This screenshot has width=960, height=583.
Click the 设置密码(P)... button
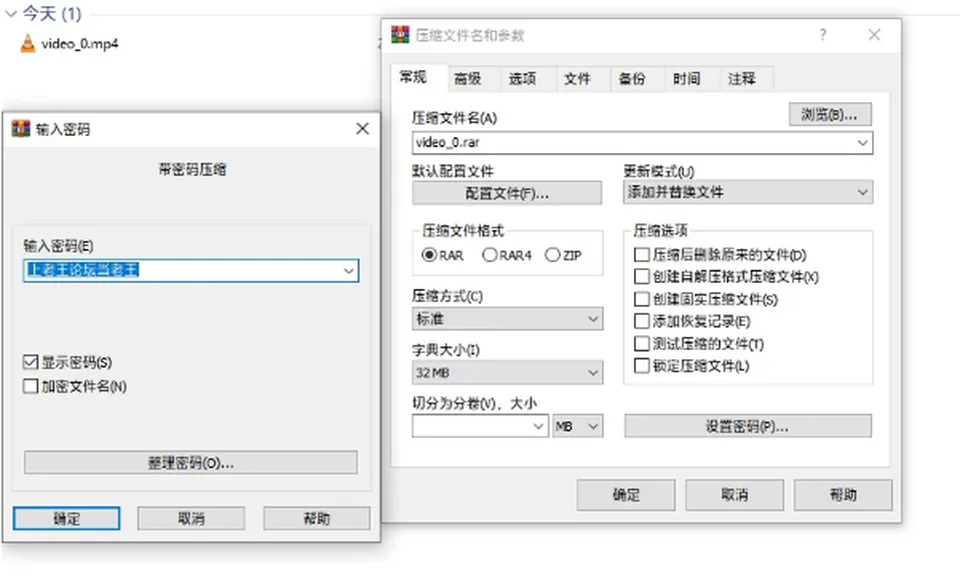[748, 426]
